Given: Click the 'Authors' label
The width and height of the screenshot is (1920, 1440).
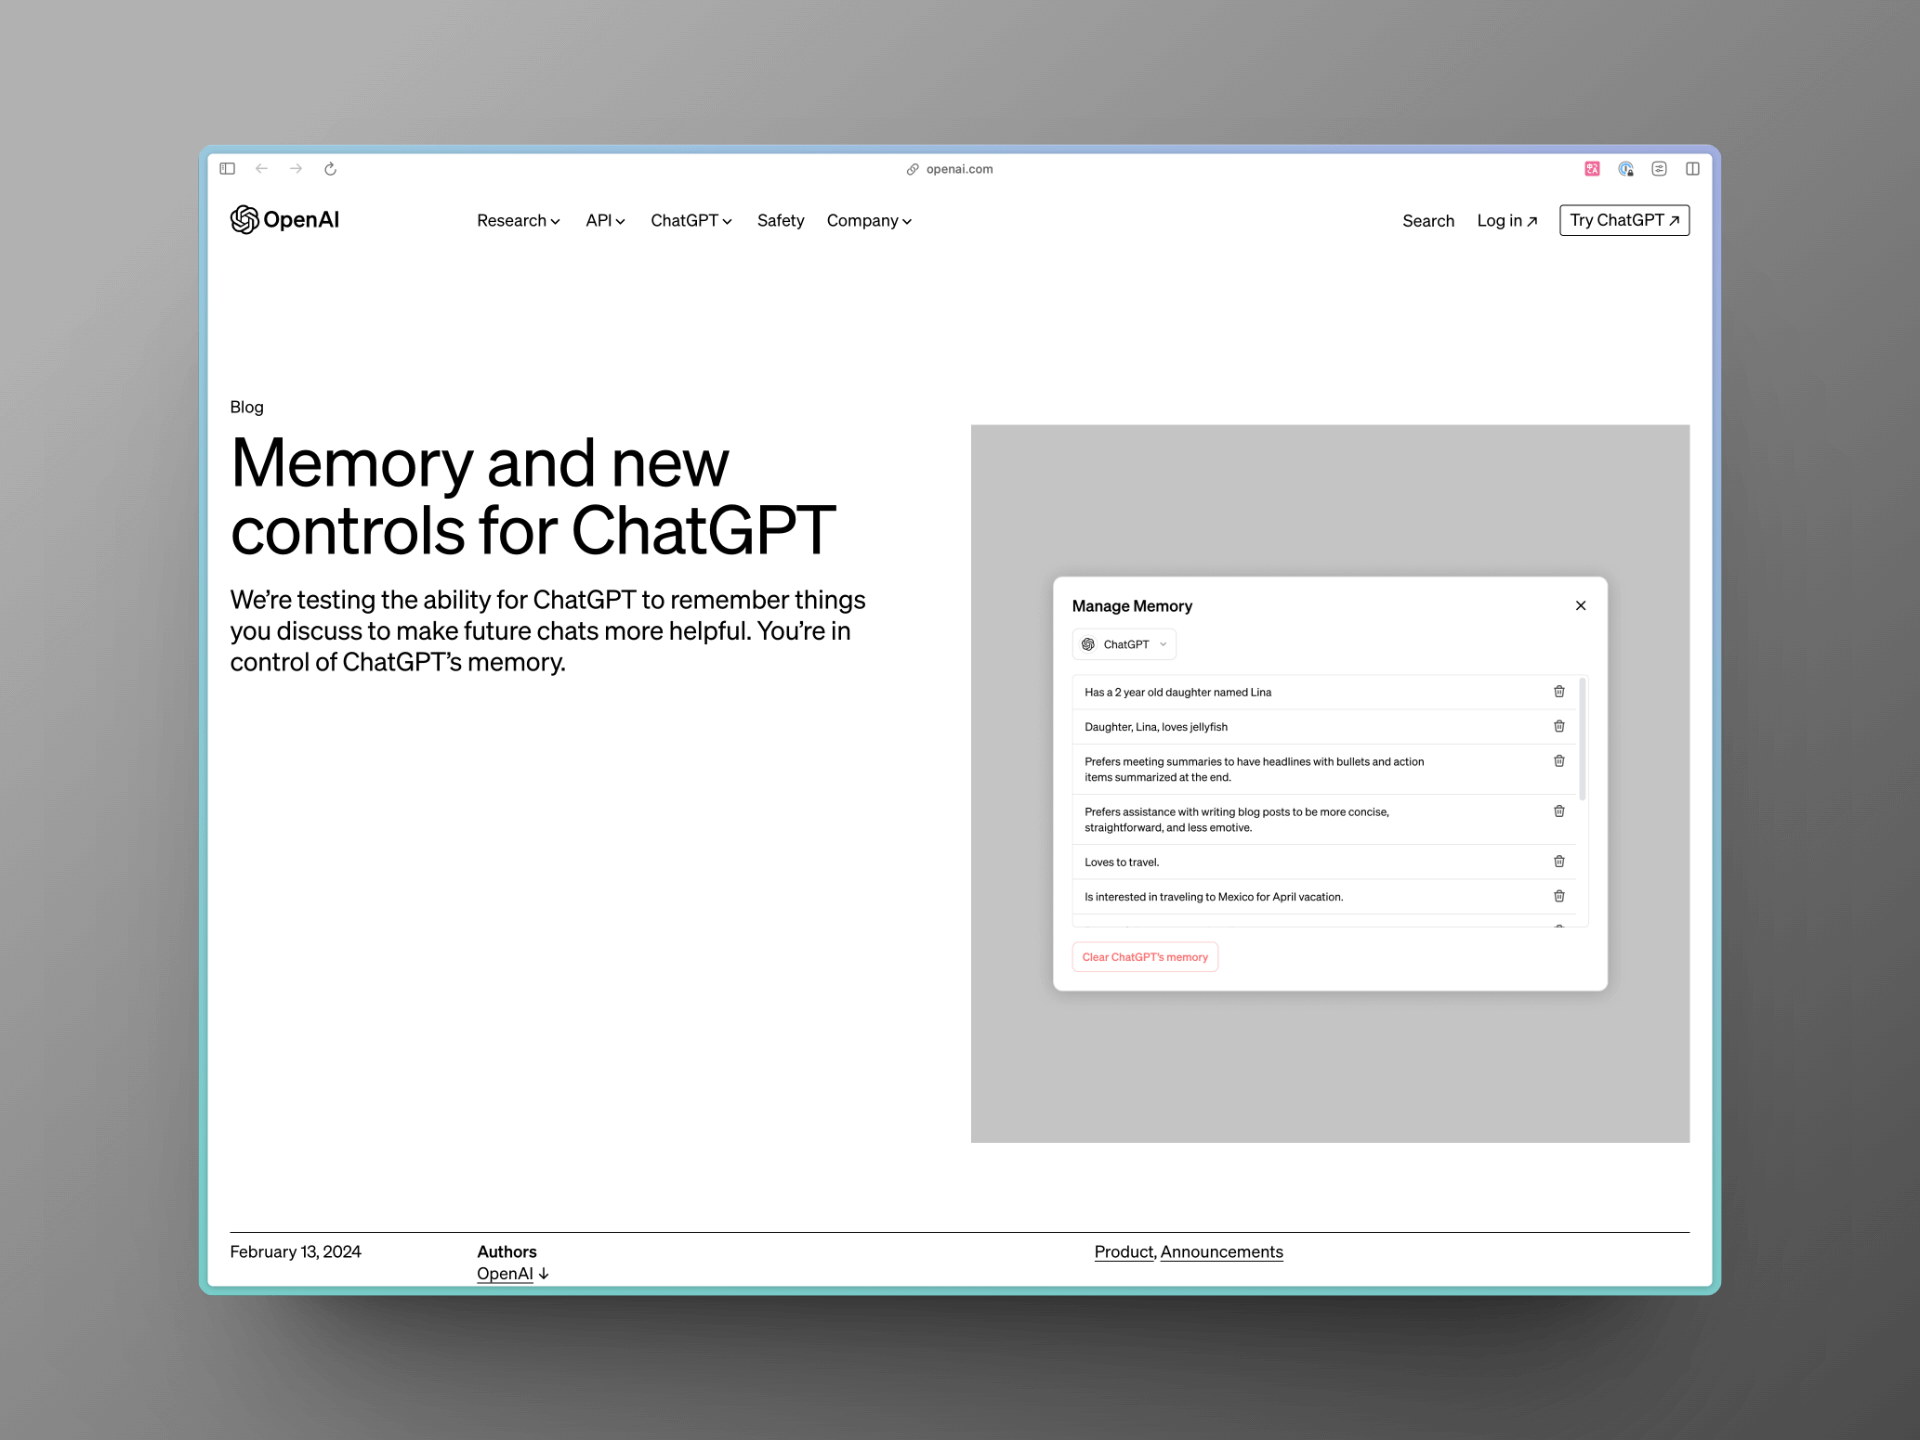Looking at the screenshot, I should 507,1252.
